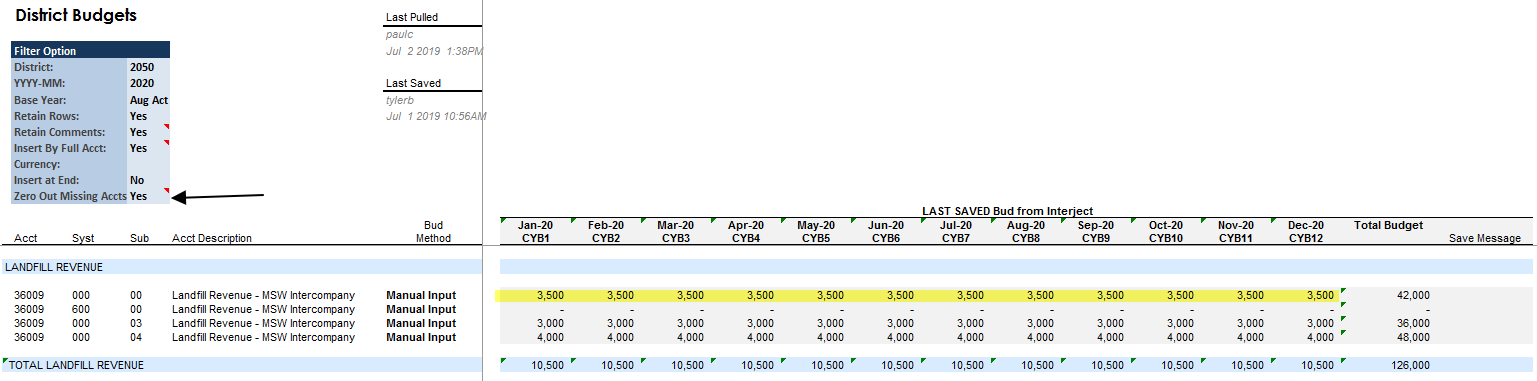Image resolution: width=1537 pixels, height=381 pixels.
Task: Click the Mar-20 CYB3 column header
Action: (x=676, y=232)
